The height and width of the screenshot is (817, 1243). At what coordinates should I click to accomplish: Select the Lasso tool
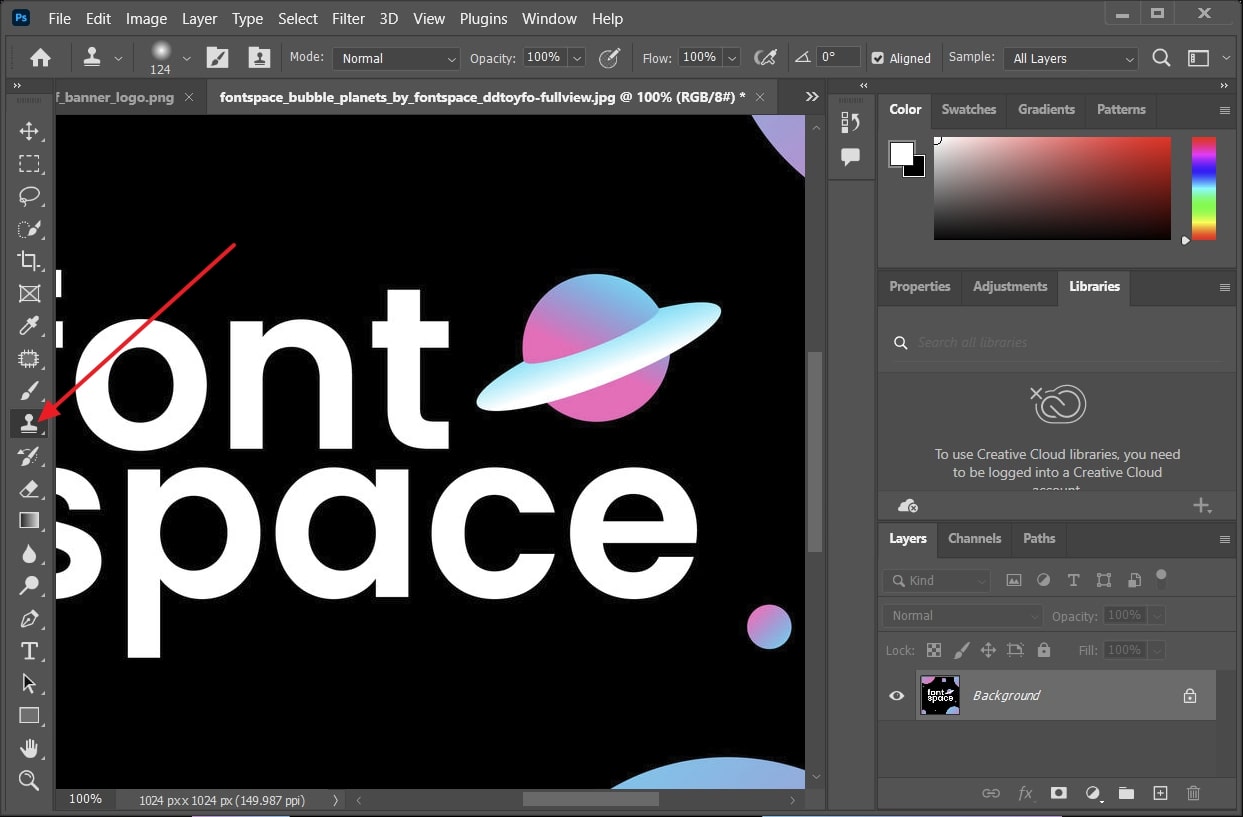pyautogui.click(x=29, y=196)
